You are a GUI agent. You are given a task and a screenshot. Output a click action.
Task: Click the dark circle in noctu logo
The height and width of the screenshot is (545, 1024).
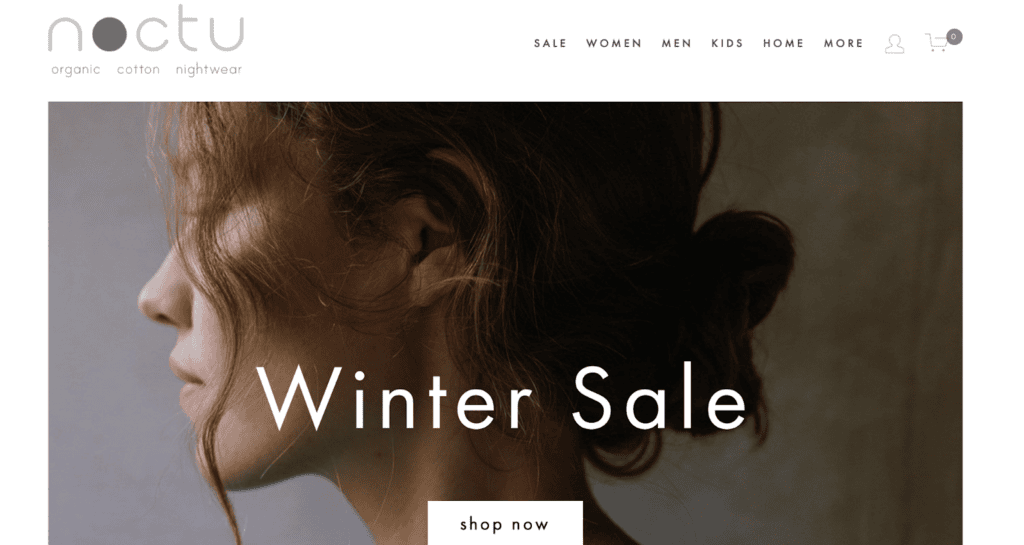[x=109, y=34]
